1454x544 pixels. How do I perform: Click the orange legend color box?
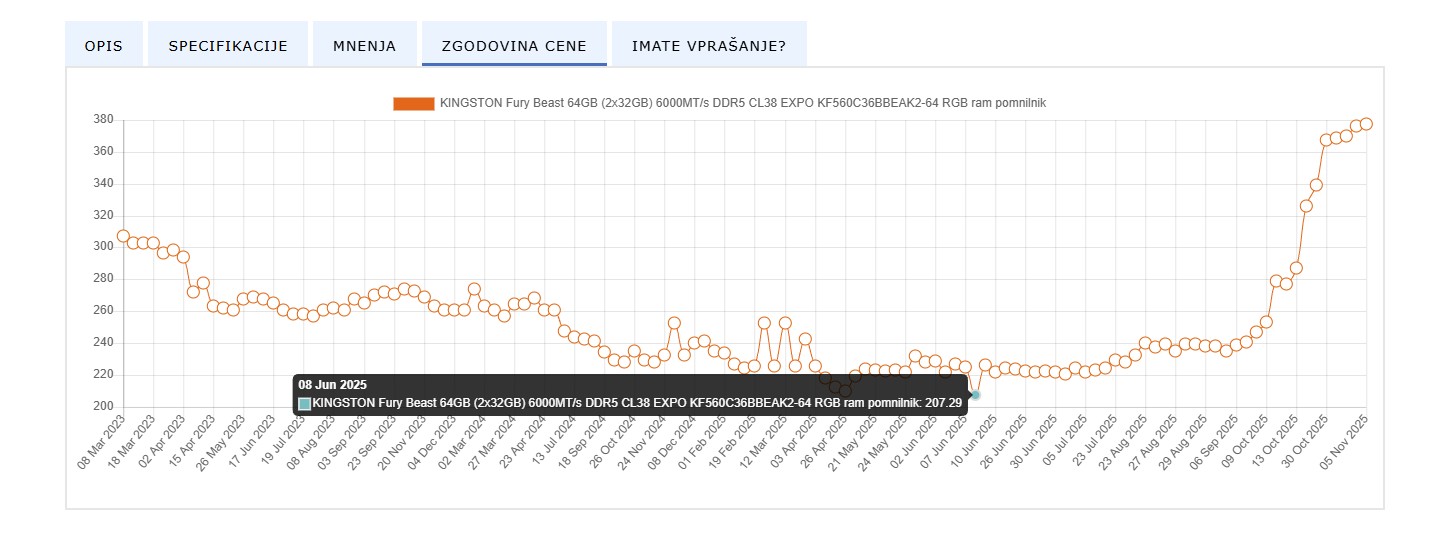pyautogui.click(x=414, y=104)
